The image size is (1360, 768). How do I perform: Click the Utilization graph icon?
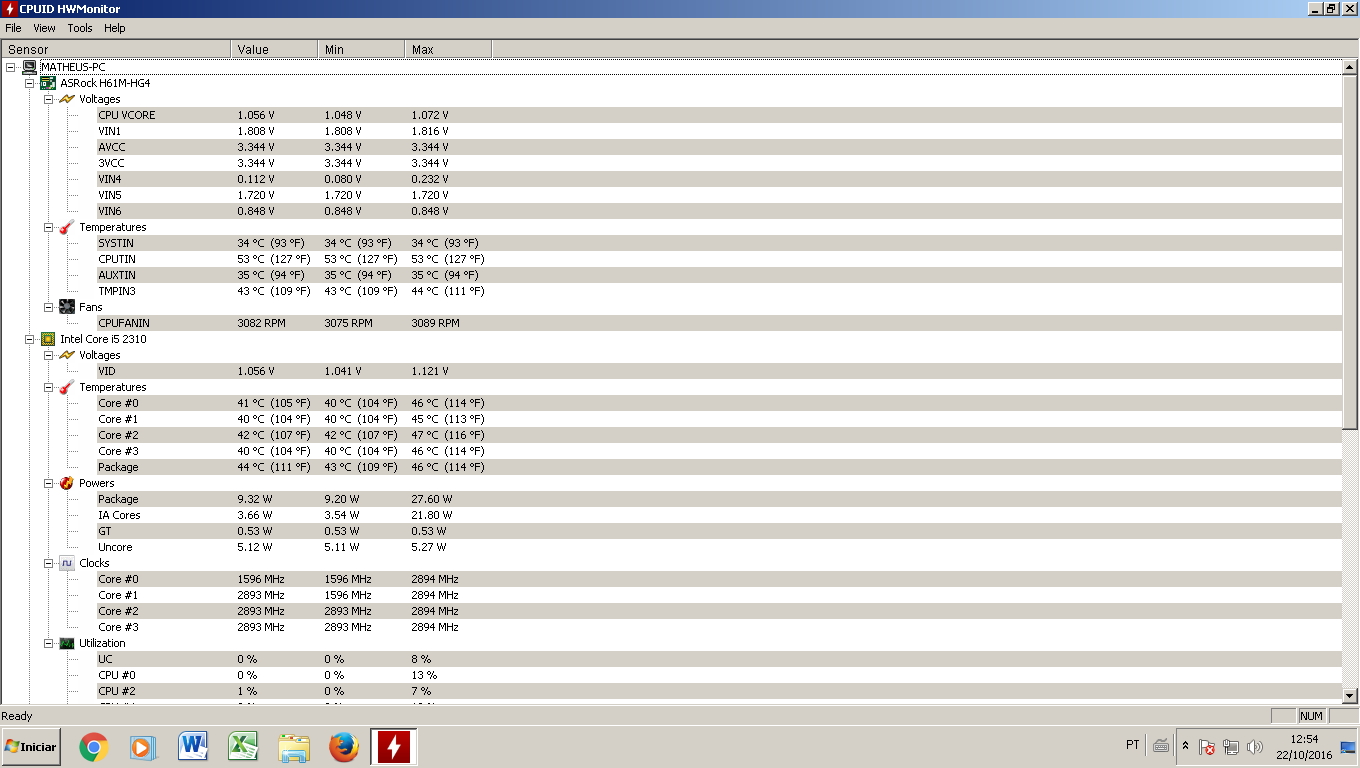click(67, 643)
